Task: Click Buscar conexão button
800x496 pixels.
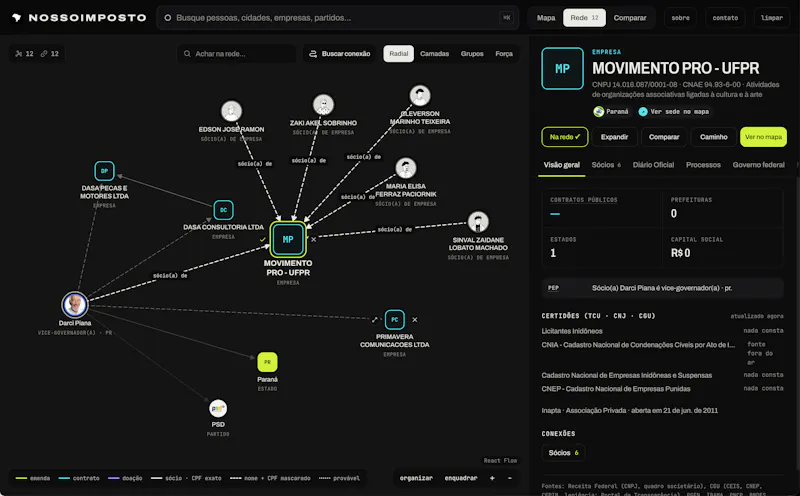Action: [340, 54]
